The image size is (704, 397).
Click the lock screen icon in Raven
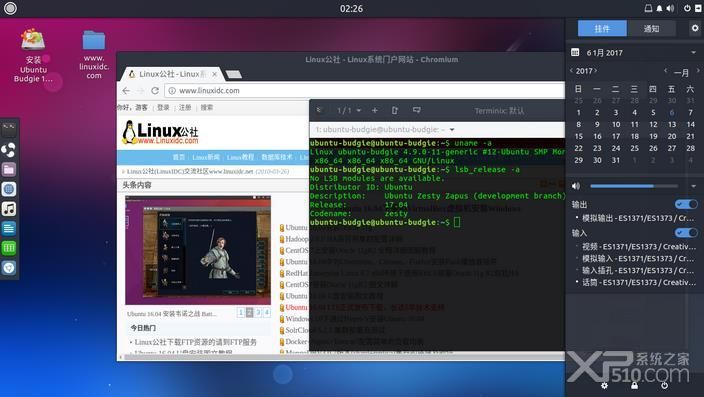click(634, 385)
